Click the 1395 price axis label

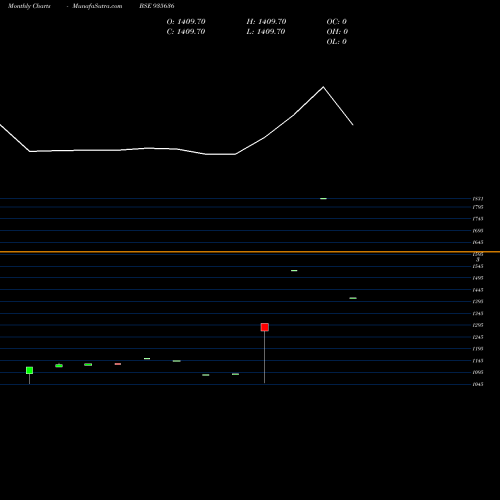(478, 301)
